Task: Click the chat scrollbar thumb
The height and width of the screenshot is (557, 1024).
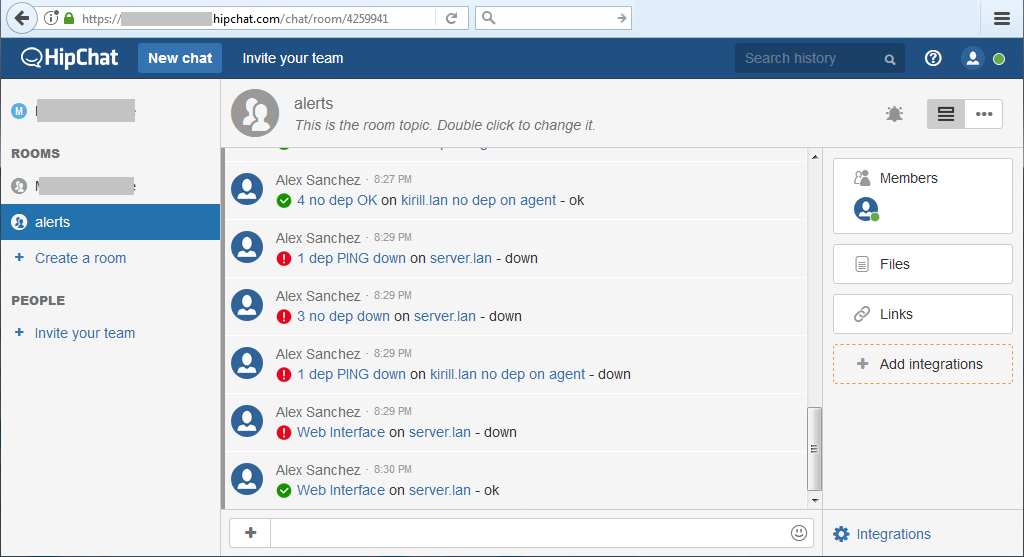Action: 814,449
